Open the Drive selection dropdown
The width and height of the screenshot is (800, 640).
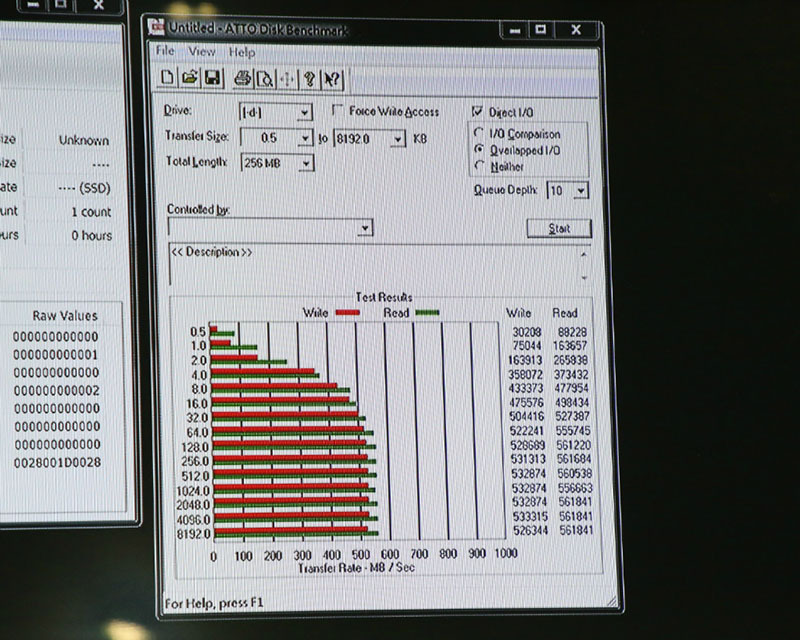(x=303, y=112)
